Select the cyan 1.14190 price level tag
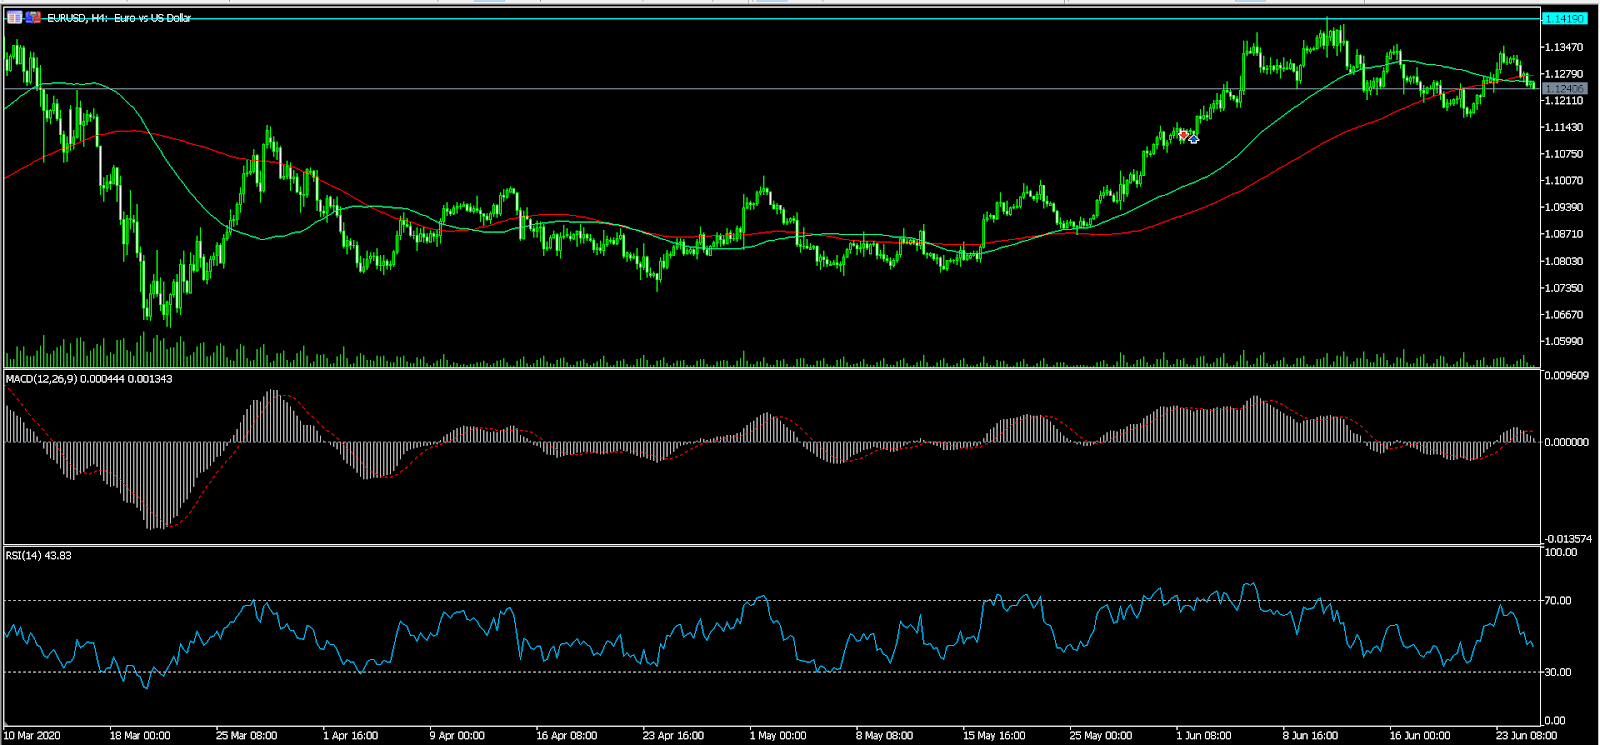This screenshot has height=745, width=1600. point(1564,19)
